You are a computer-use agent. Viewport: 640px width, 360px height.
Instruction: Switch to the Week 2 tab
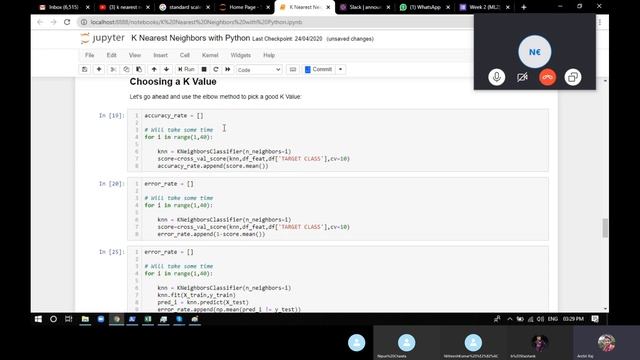click(484, 7)
